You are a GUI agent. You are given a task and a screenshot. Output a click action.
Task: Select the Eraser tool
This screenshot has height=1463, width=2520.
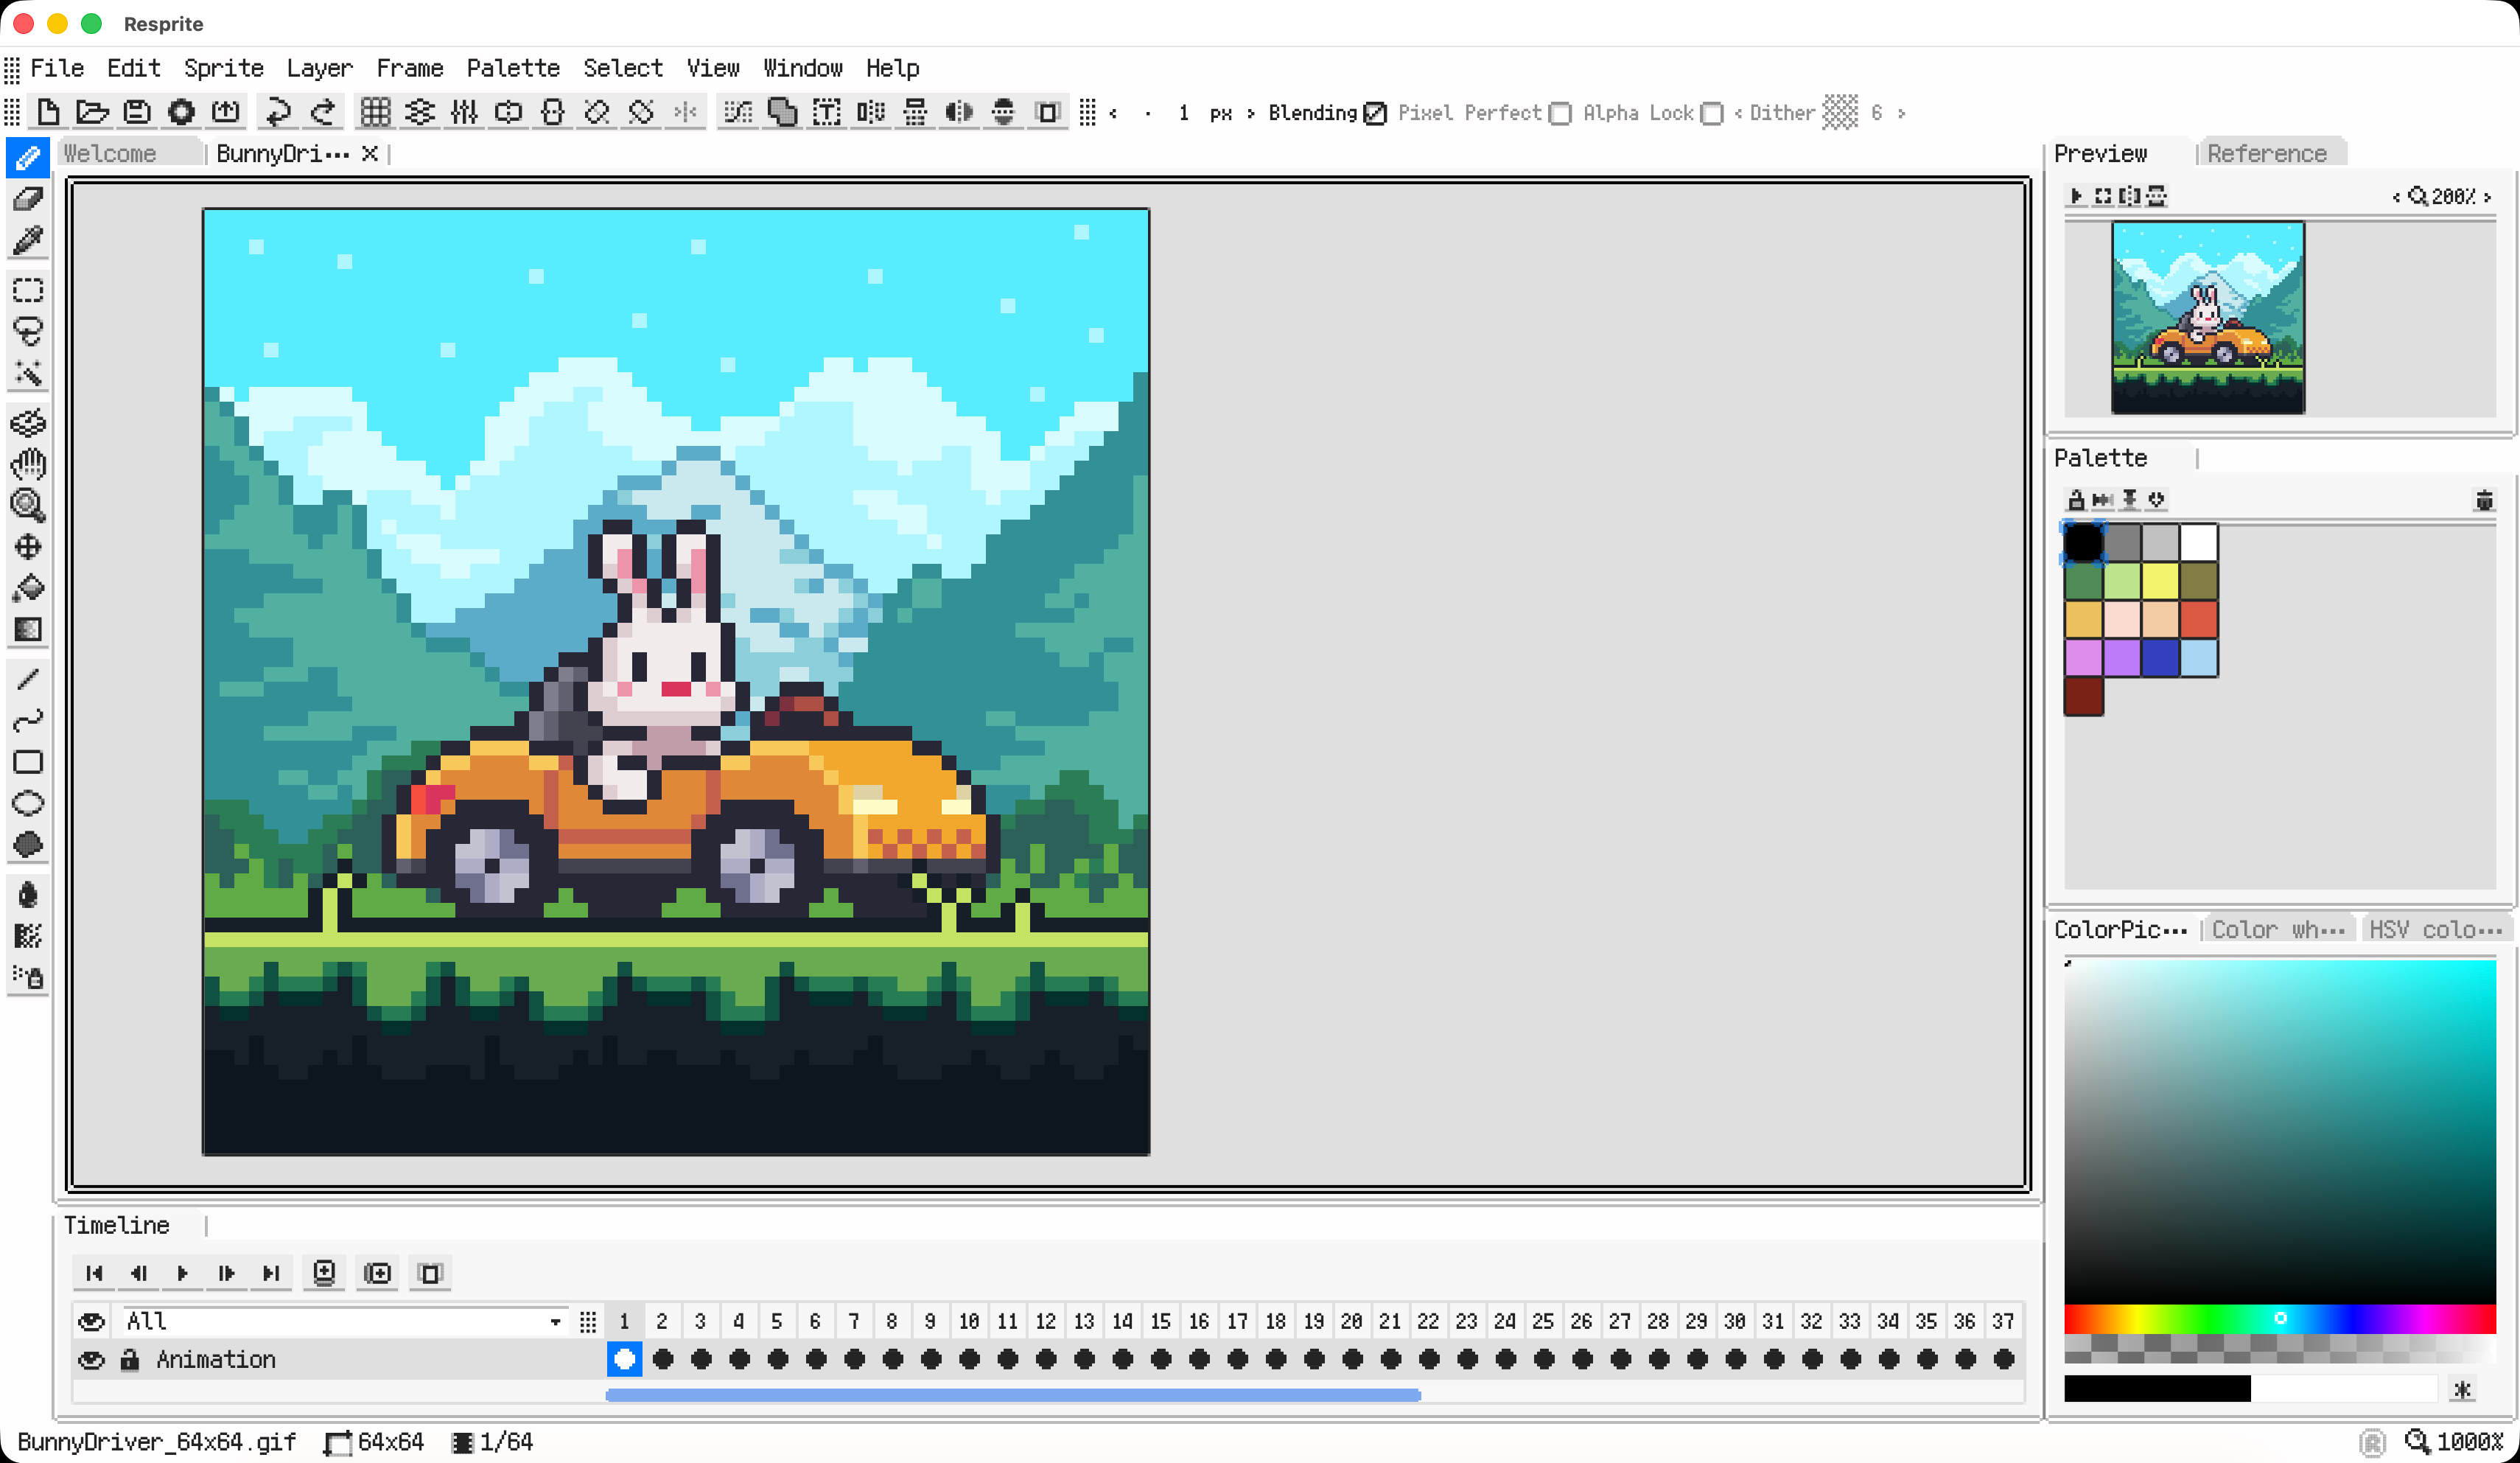coord(28,199)
